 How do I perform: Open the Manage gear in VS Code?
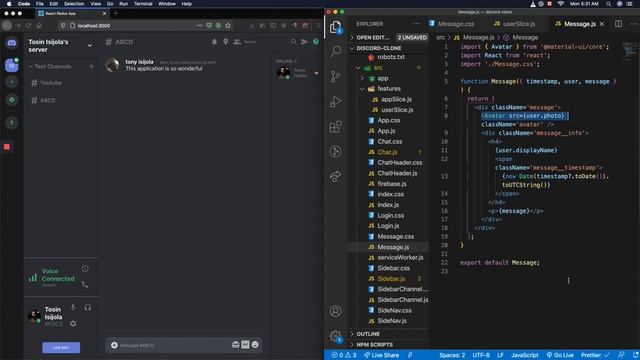336,336
